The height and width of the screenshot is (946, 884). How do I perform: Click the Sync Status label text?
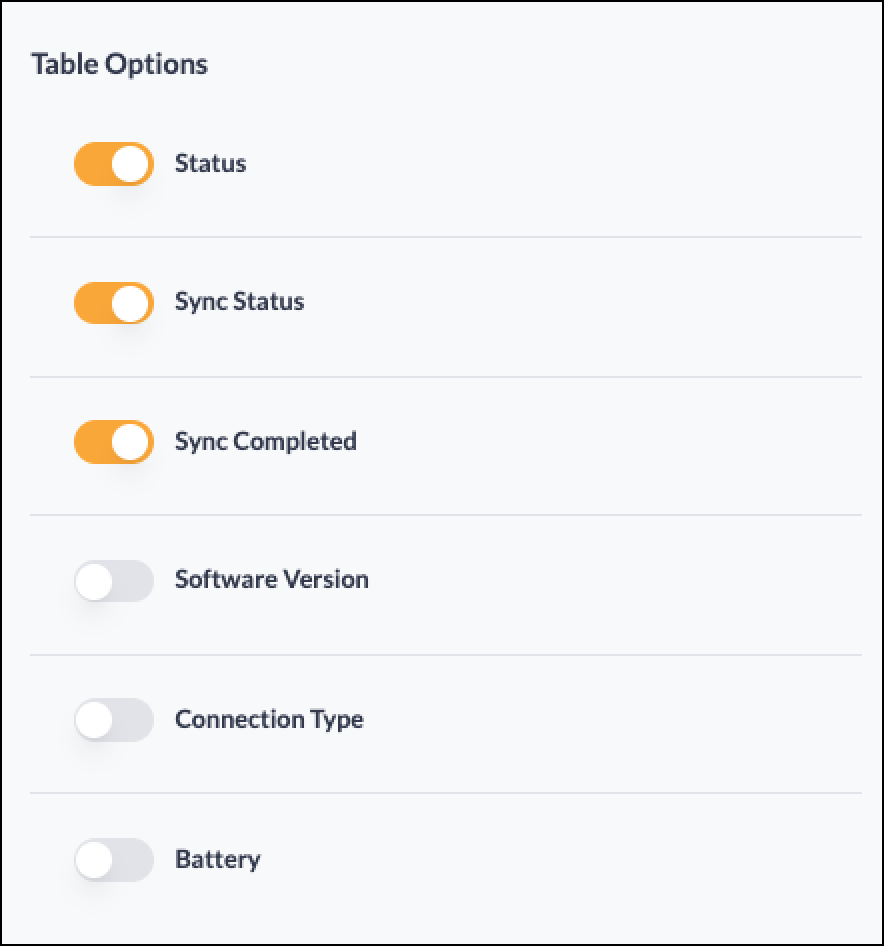click(240, 302)
